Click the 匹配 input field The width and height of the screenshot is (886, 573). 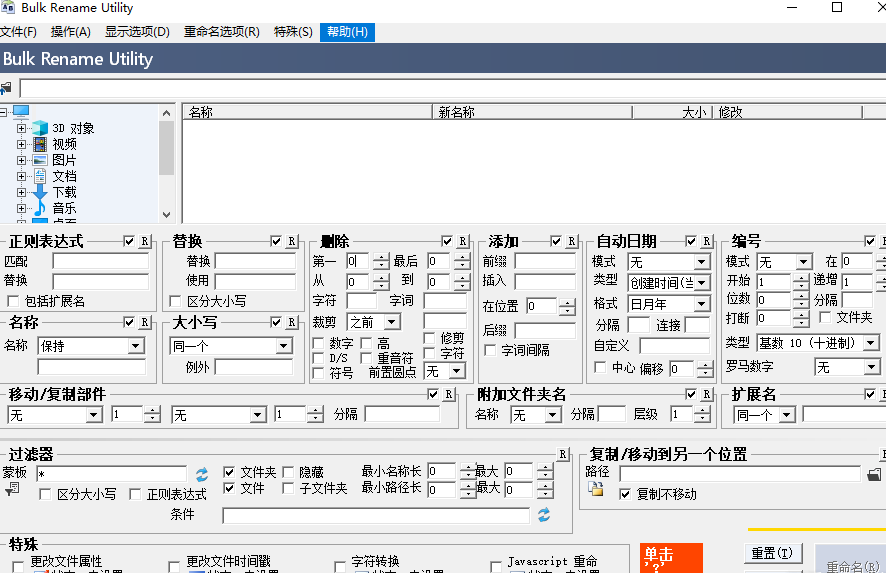pos(101,261)
